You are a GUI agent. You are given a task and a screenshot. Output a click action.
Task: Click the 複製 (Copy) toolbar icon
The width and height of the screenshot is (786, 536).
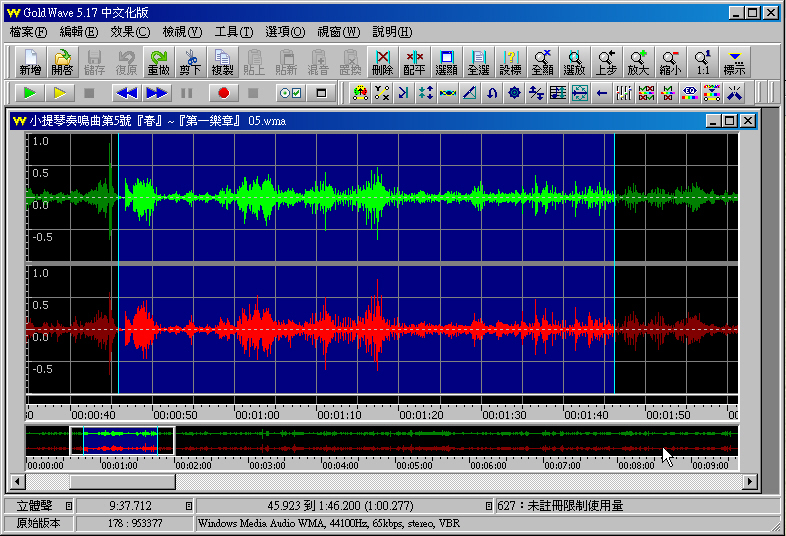pos(222,62)
